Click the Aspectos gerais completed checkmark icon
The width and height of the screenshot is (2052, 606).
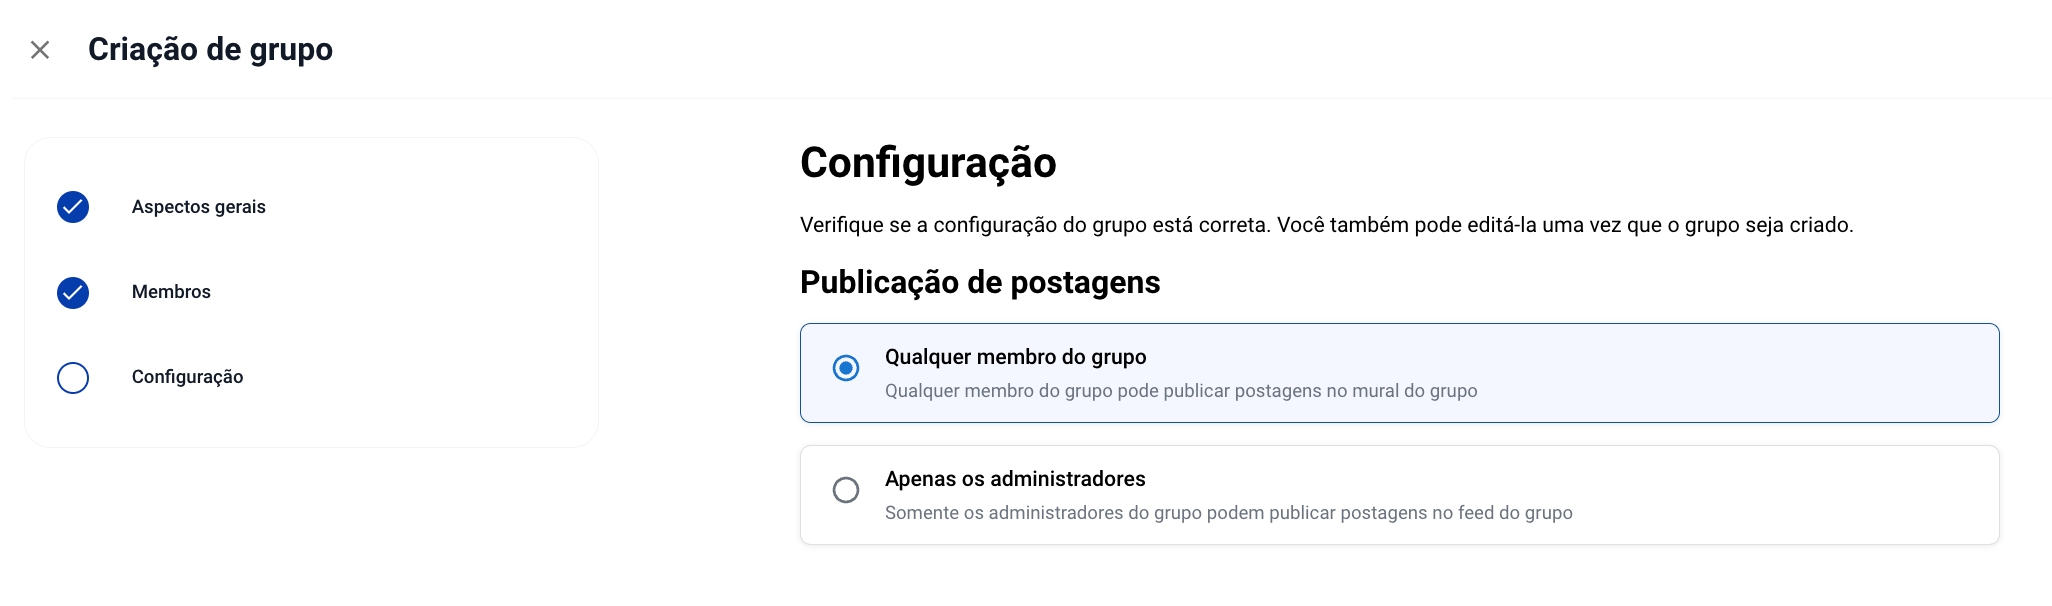pos(73,207)
